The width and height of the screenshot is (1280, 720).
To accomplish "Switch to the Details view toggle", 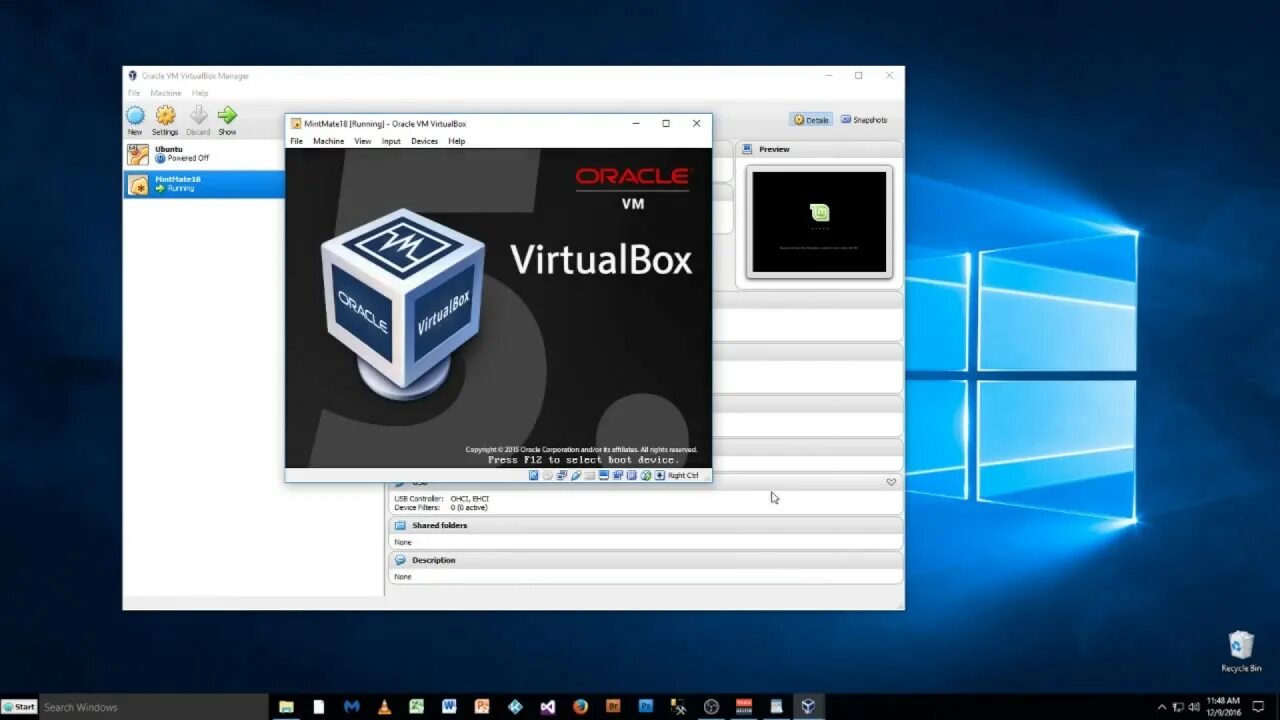I will tap(811, 119).
